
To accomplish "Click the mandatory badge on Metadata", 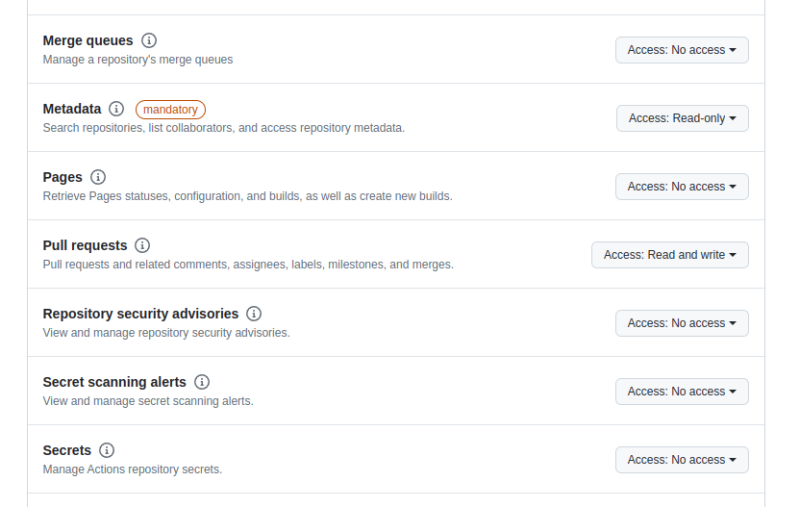I will pos(170,109).
